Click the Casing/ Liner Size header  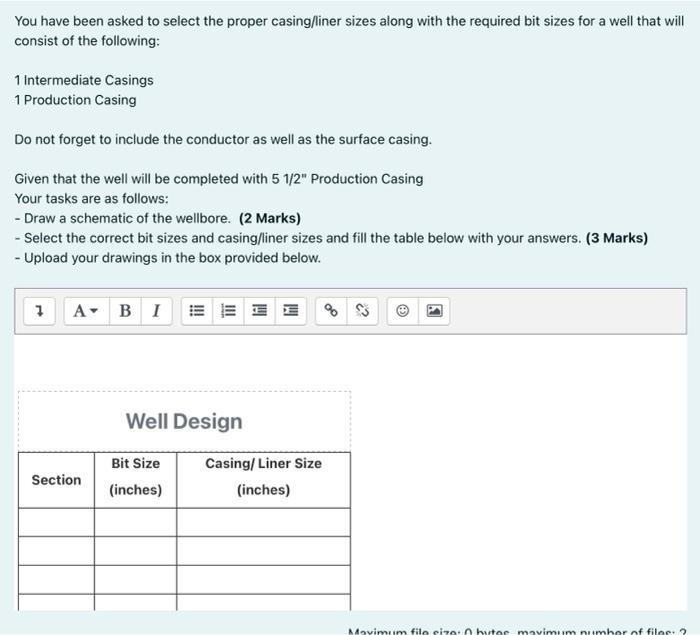point(263,480)
